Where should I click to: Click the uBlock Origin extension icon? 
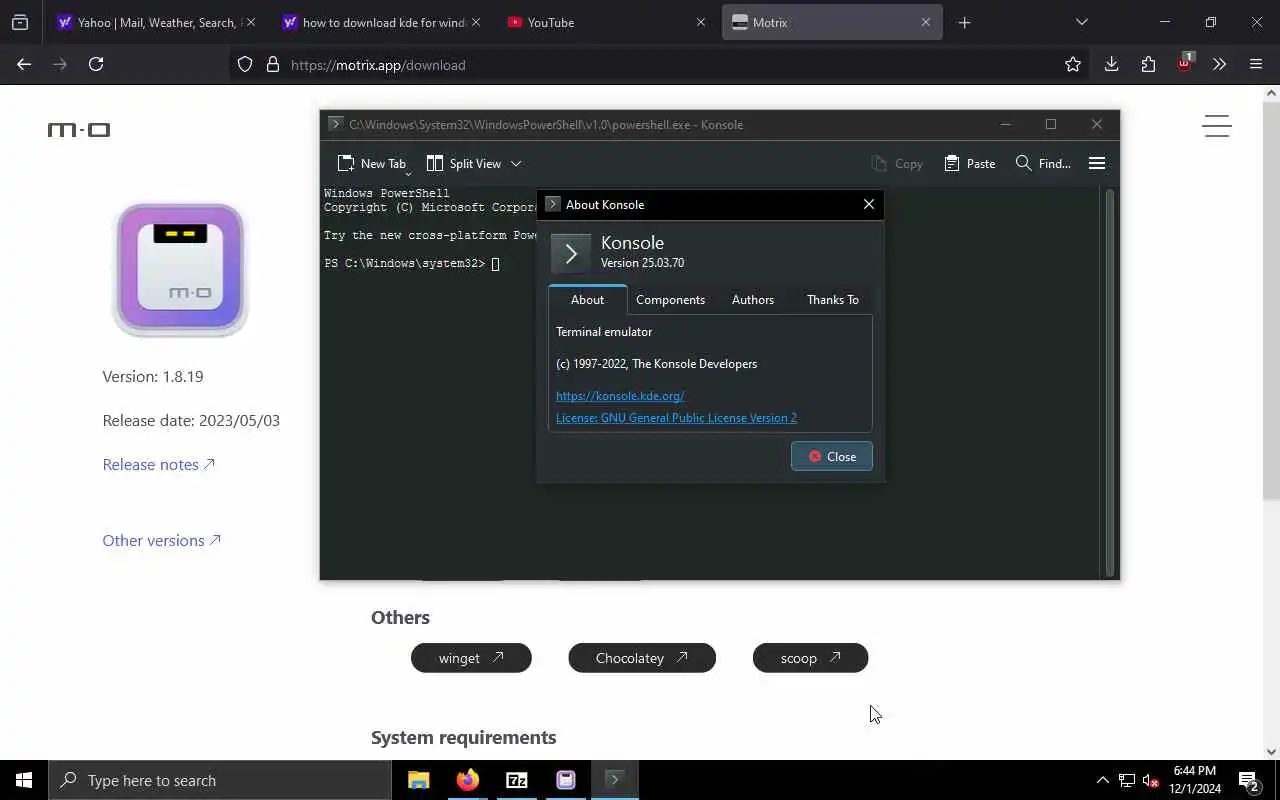click(1184, 63)
